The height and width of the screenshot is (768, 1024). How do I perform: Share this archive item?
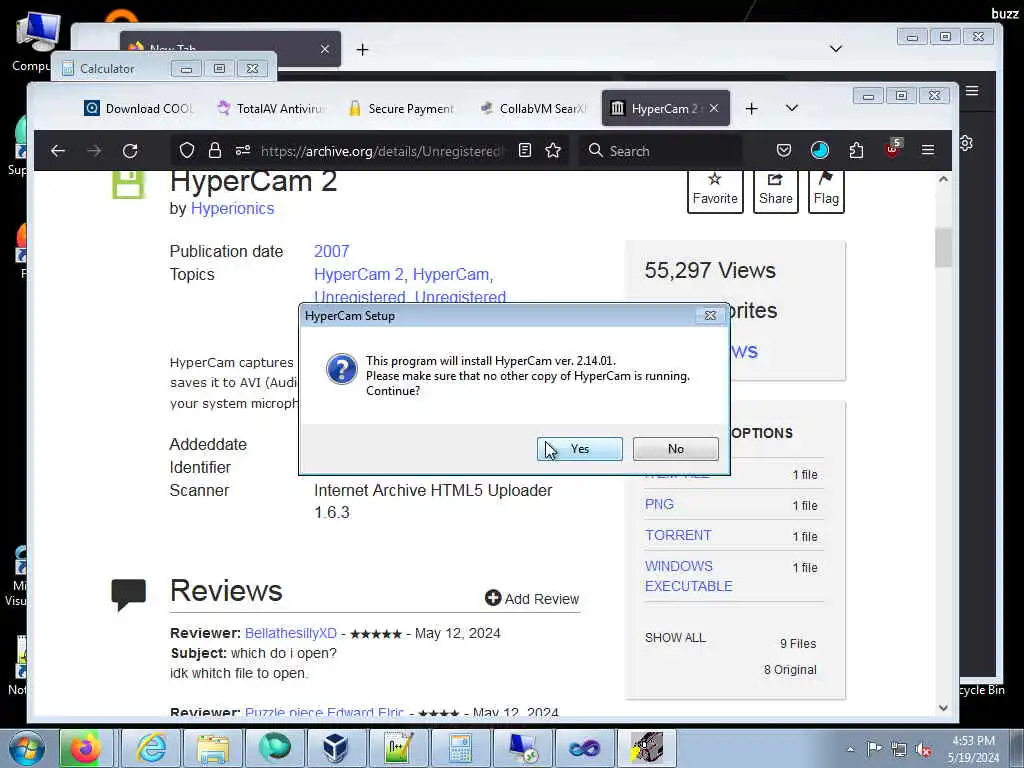pos(775,190)
